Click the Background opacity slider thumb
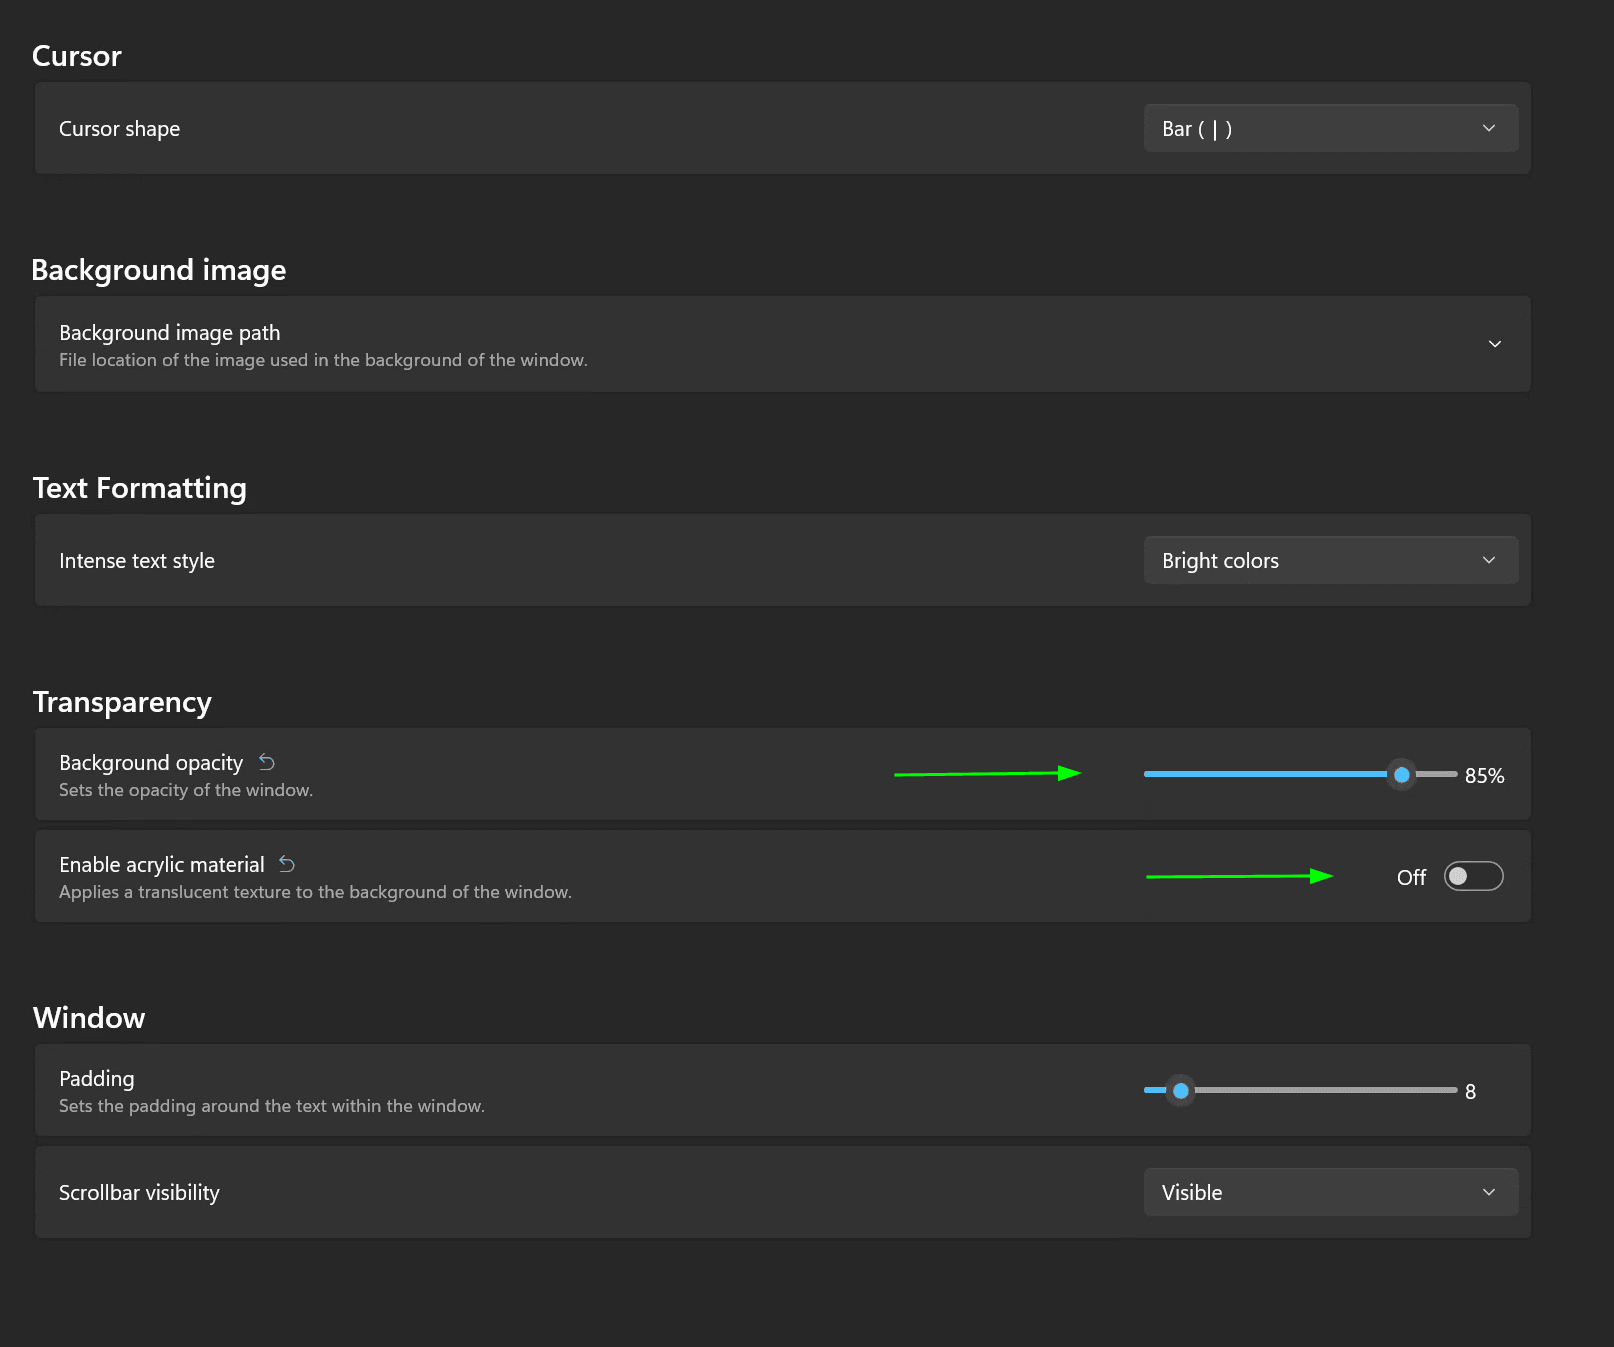 click(x=1401, y=774)
